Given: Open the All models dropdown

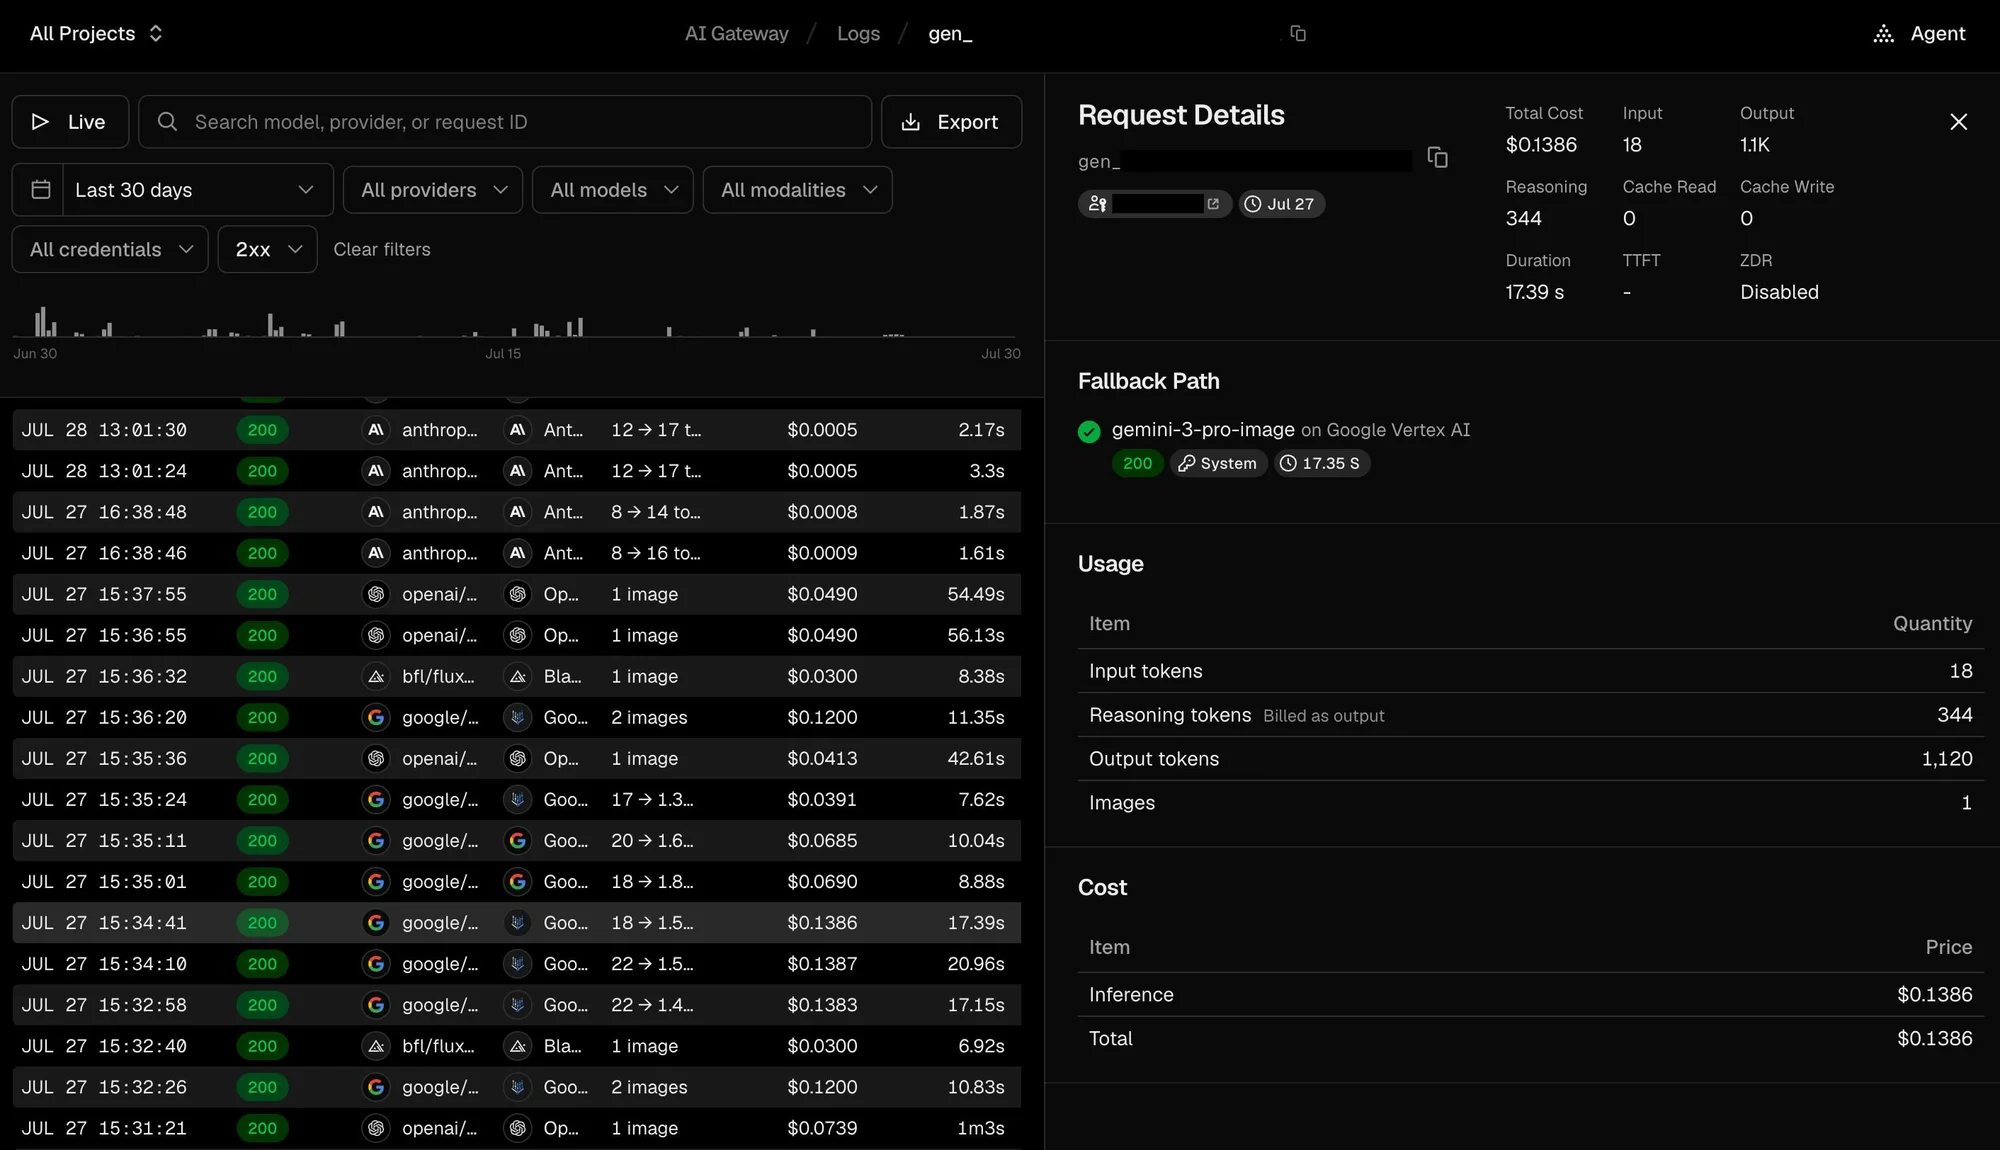Looking at the screenshot, I should [613, 189].
